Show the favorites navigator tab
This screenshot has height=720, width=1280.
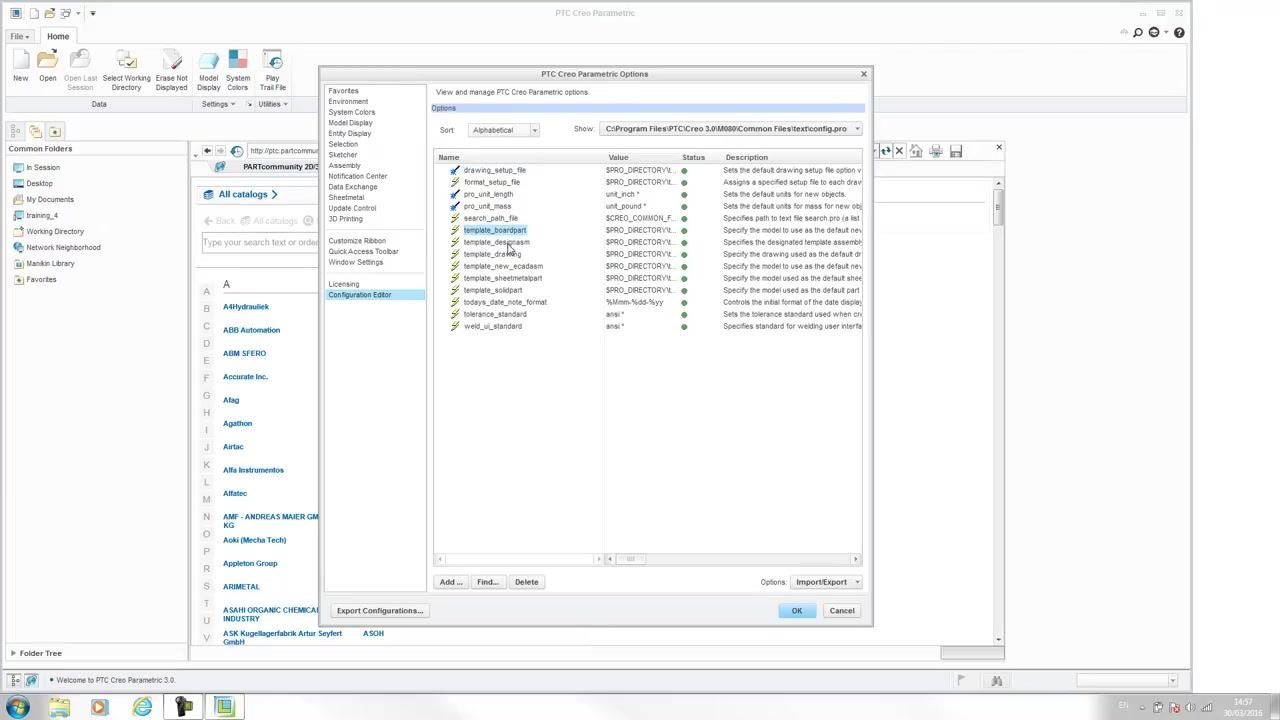55,131
